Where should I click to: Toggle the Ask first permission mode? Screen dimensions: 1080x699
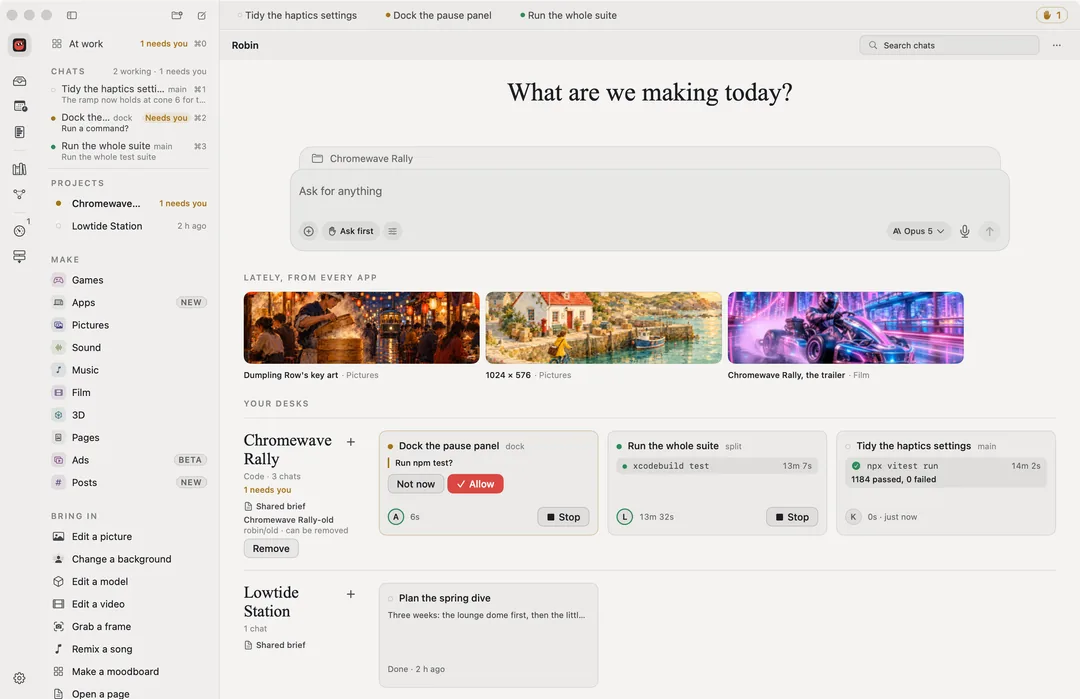point(351,231)
